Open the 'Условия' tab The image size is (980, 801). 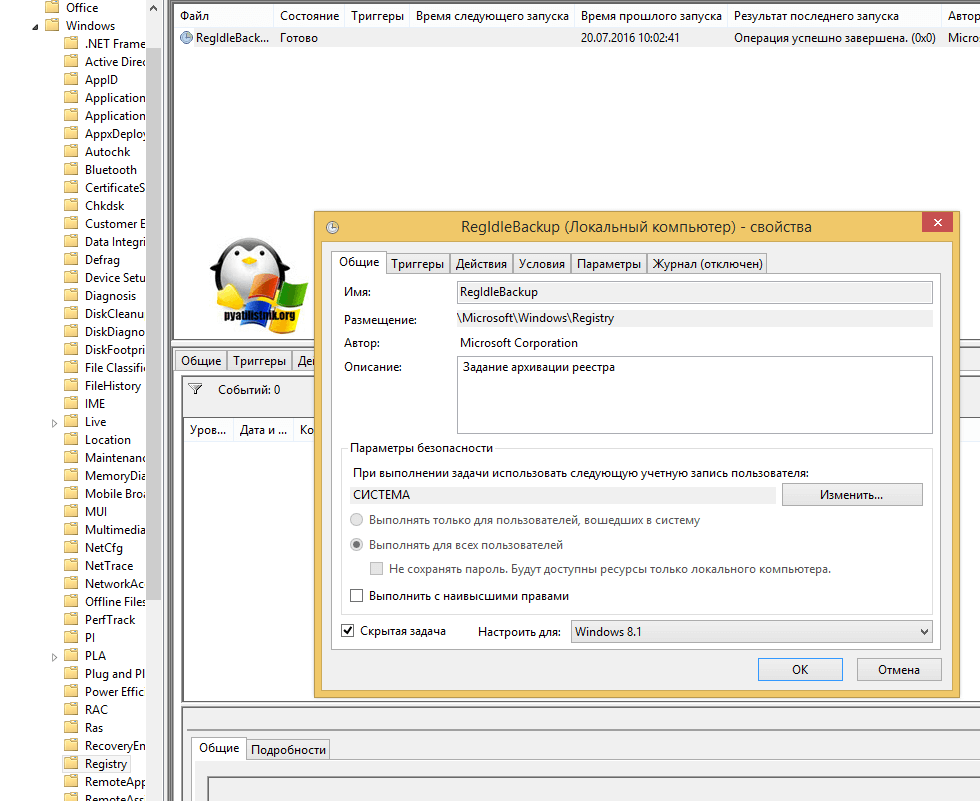point(542,264)
